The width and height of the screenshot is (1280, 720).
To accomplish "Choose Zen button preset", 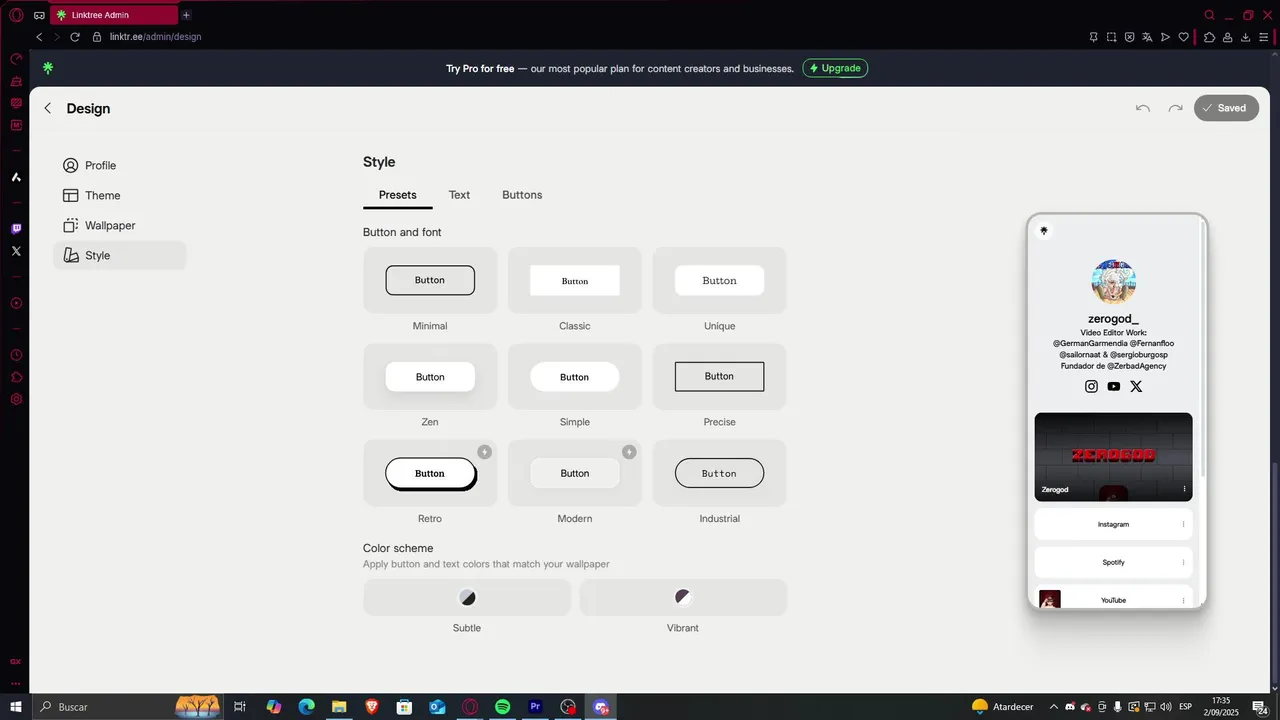I will pos(430,377).
